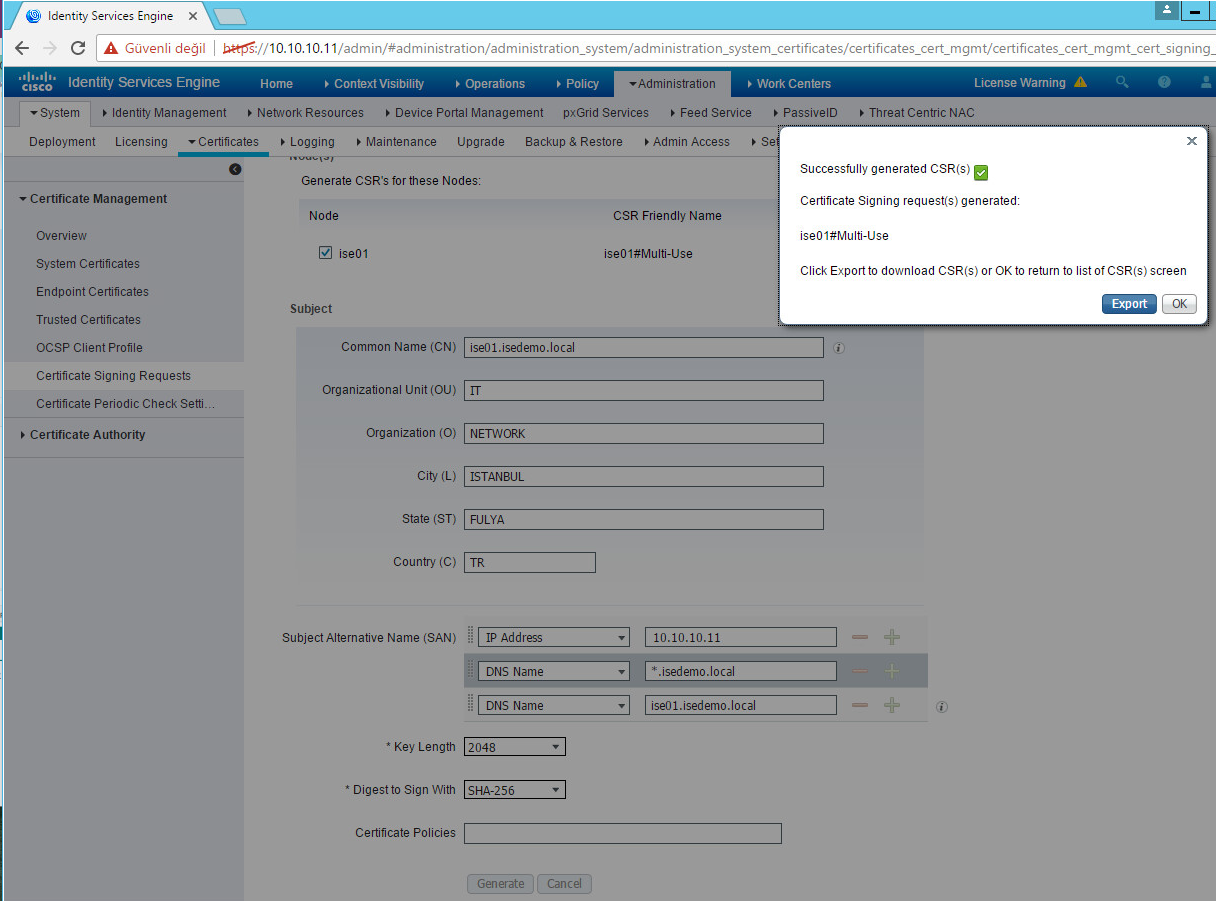Open the help question mark icon
Viewport: 1216px width, 901px height.
pos(1164,83)
